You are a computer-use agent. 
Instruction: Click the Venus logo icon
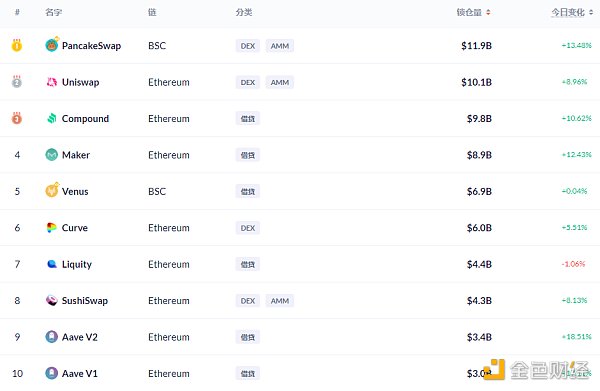(52, 190)
